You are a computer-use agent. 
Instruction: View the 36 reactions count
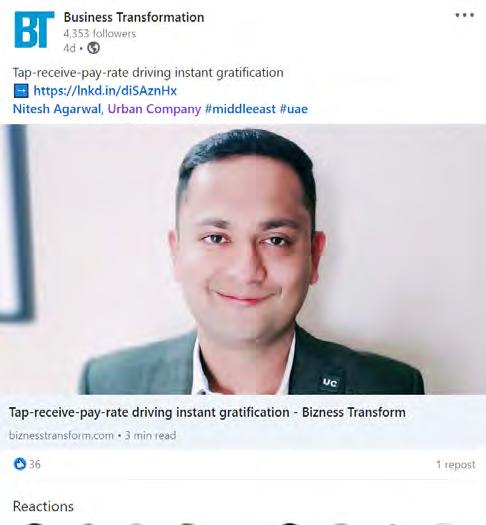(35, 464)
